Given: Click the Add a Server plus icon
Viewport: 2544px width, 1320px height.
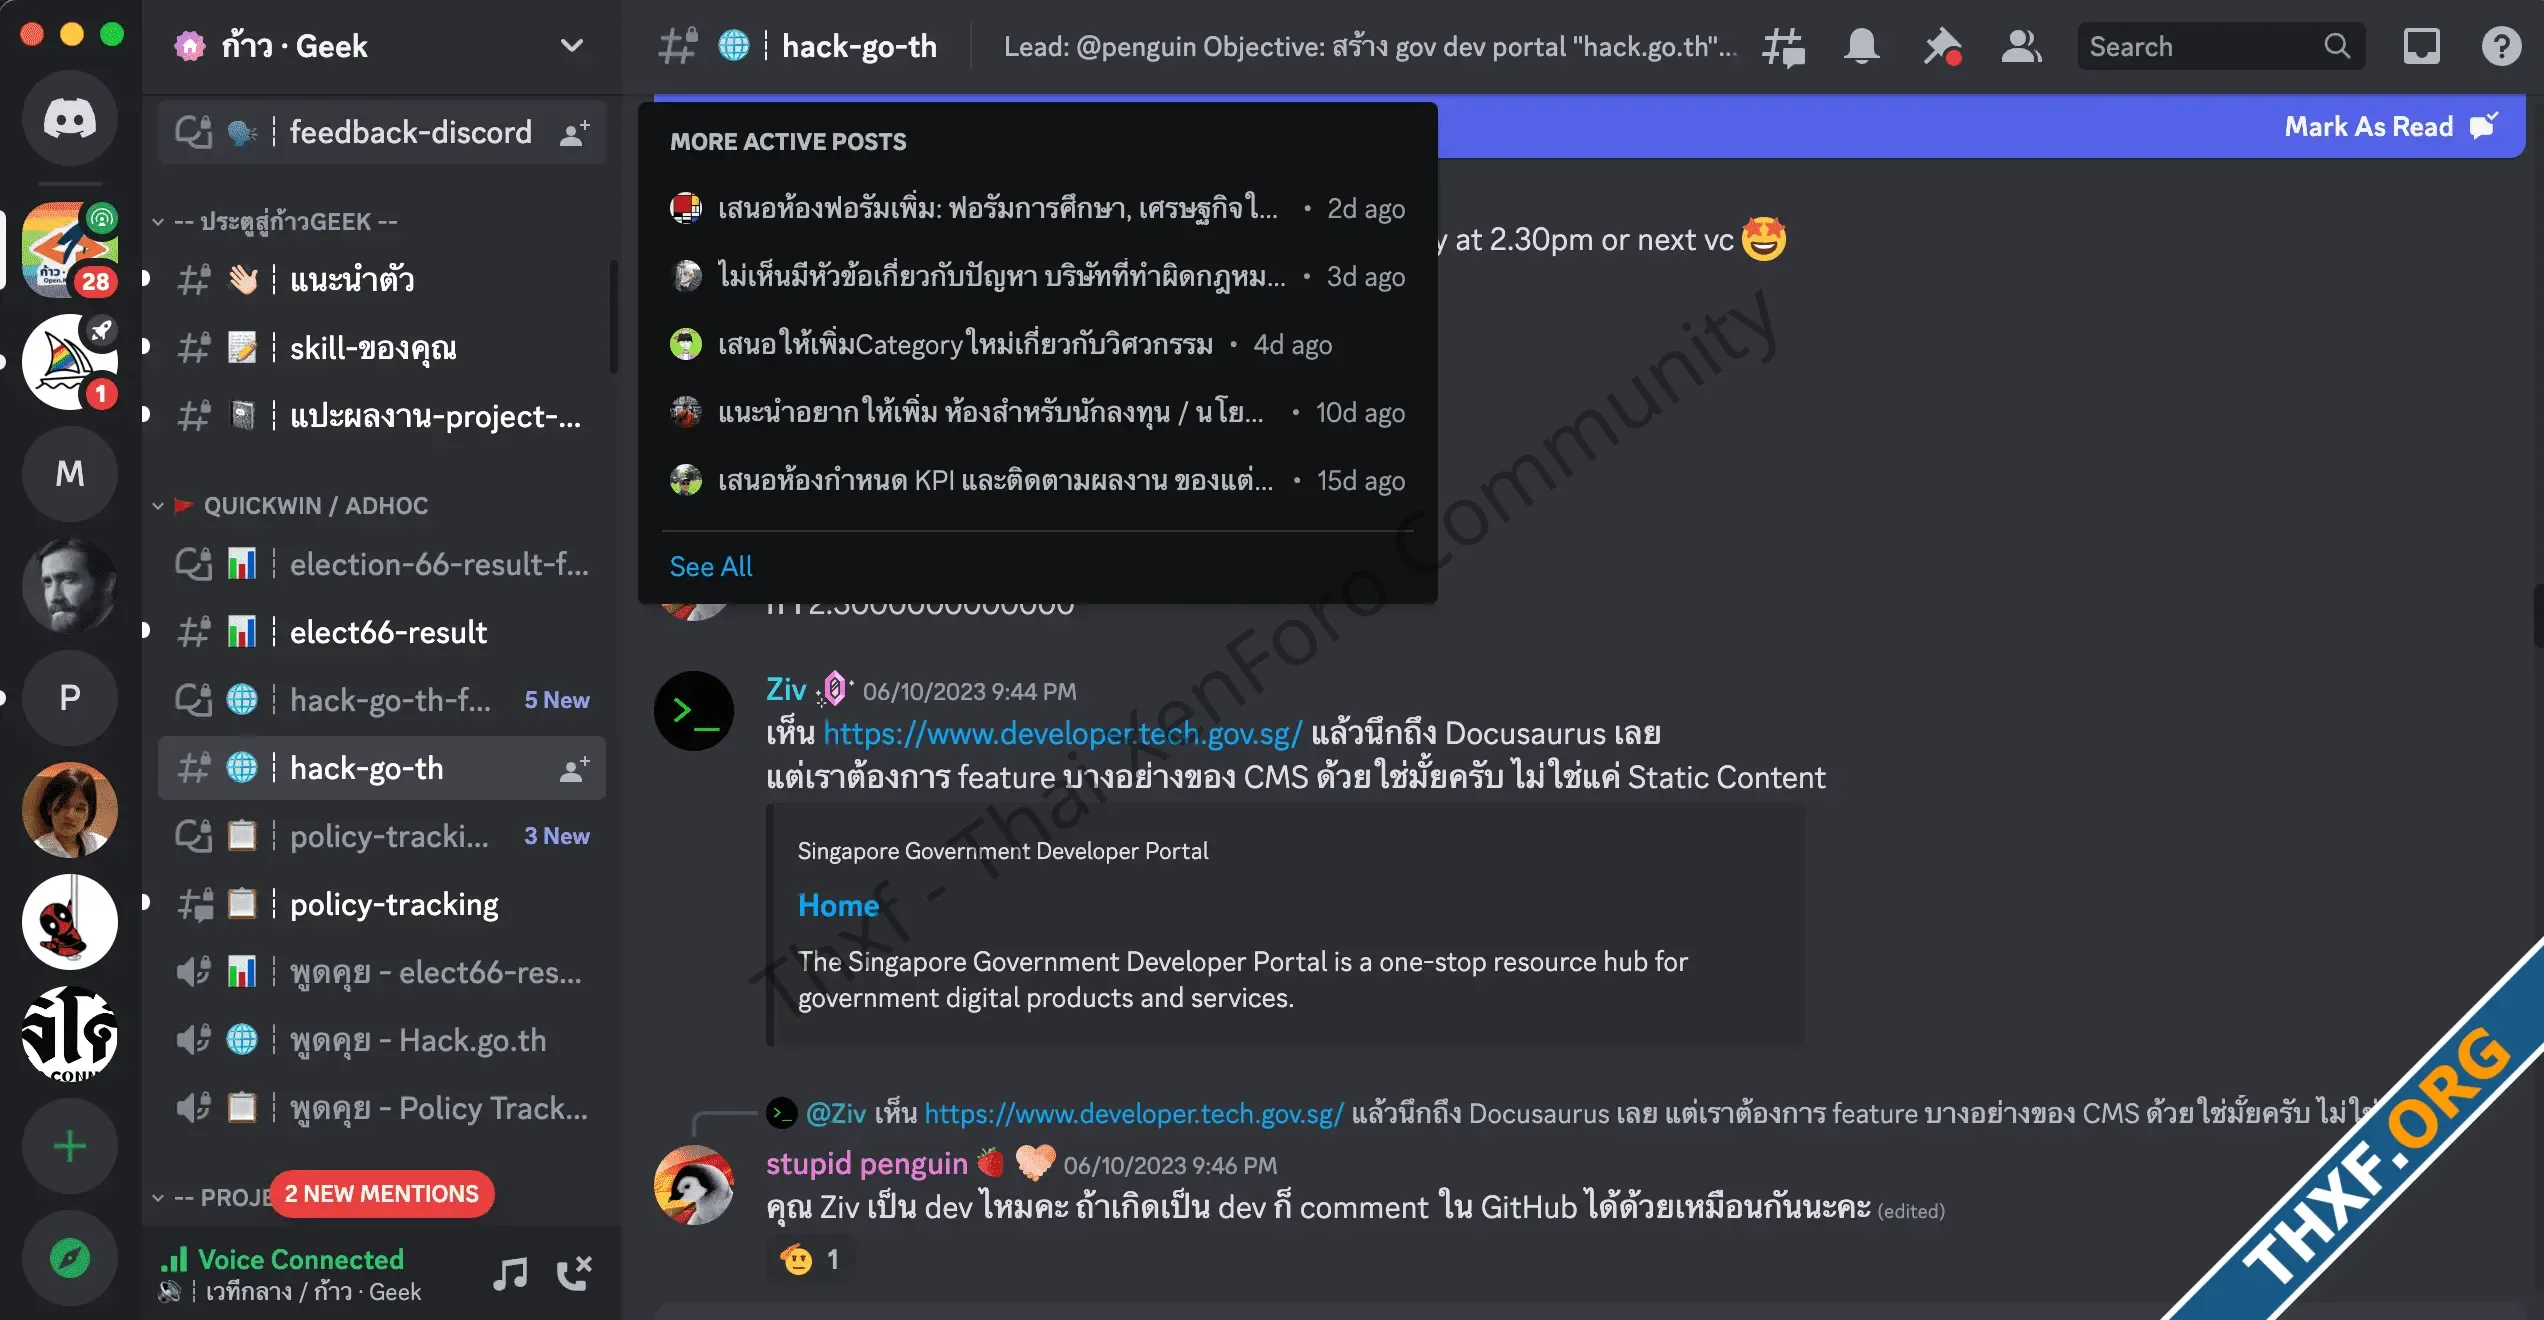Looking at the screenshot, I should tap(70, 1146).
